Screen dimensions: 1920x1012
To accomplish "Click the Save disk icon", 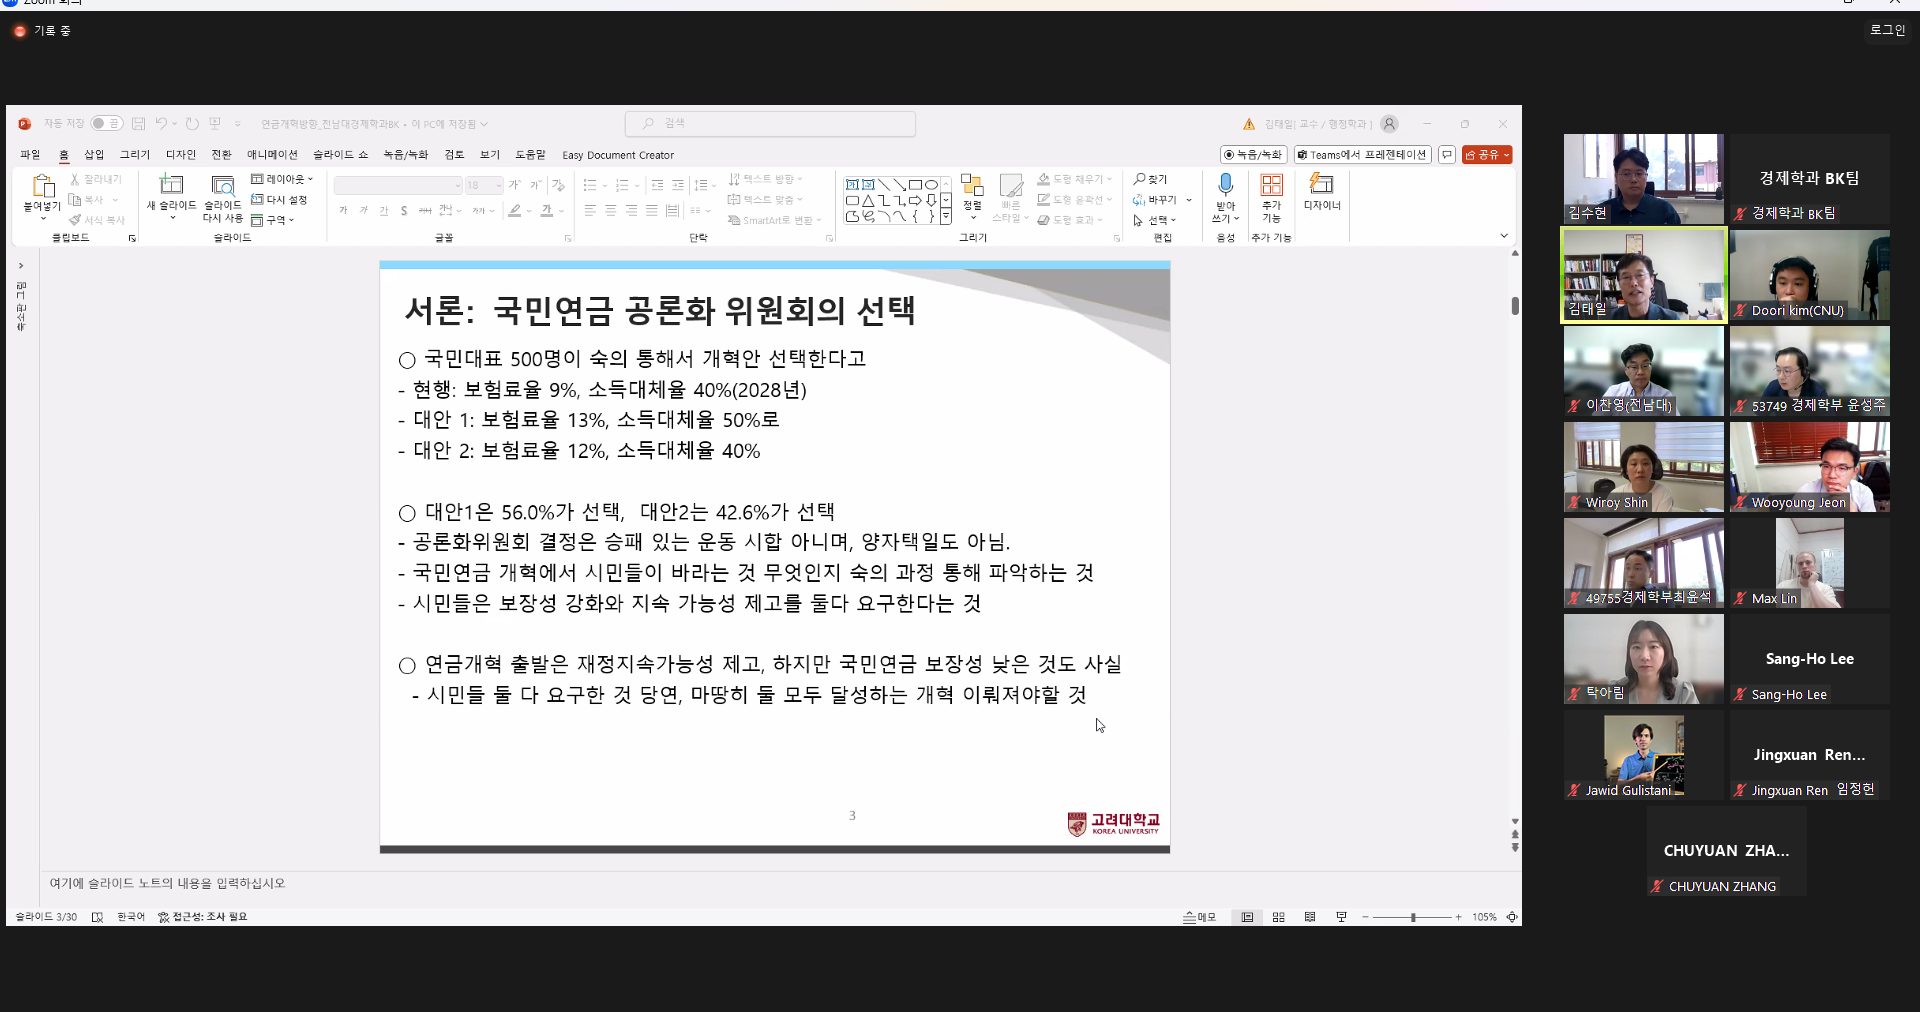I will click(139, 124).
